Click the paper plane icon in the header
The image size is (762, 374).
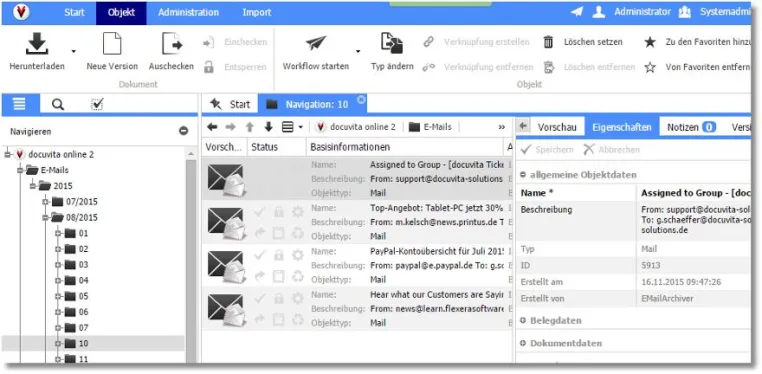[x=577, y=12]
